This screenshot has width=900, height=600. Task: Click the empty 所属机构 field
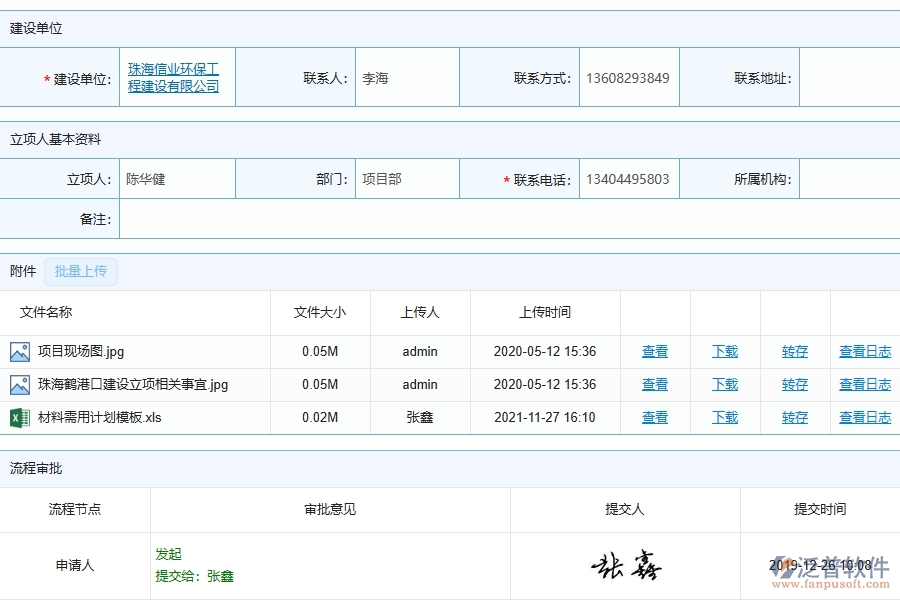848,179
